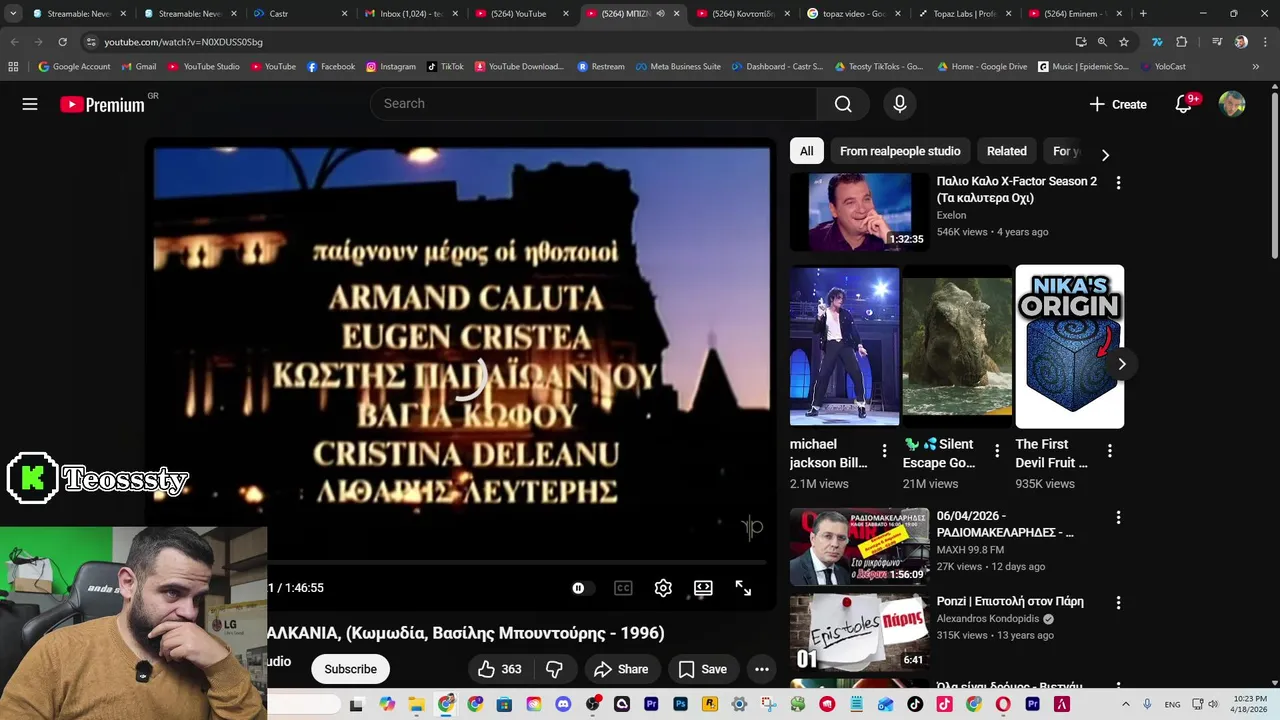Select the All filter chip
The width and height of the screenshot is (1280, 720).
[806, 151]
